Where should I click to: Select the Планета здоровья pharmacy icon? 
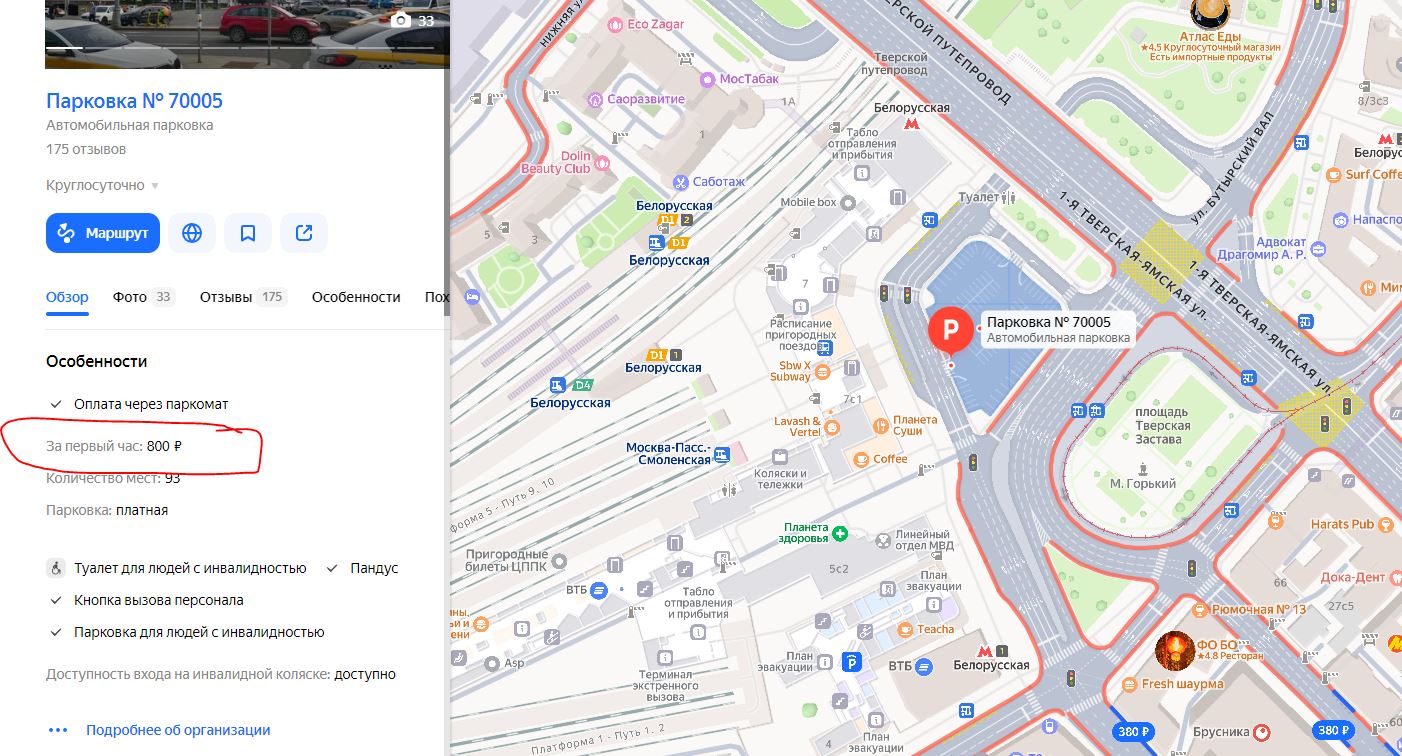840,533
